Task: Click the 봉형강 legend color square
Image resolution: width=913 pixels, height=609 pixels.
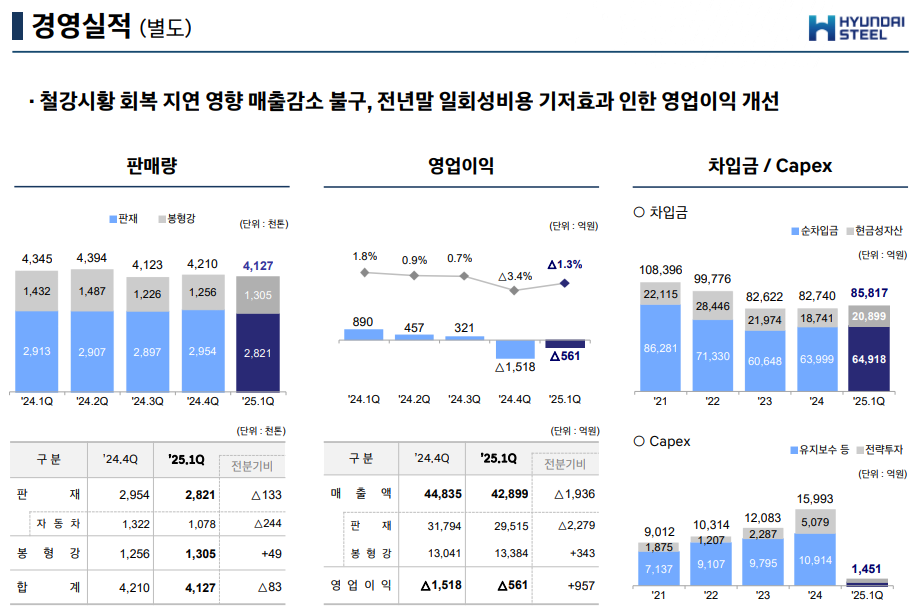Action: (160, 218)
